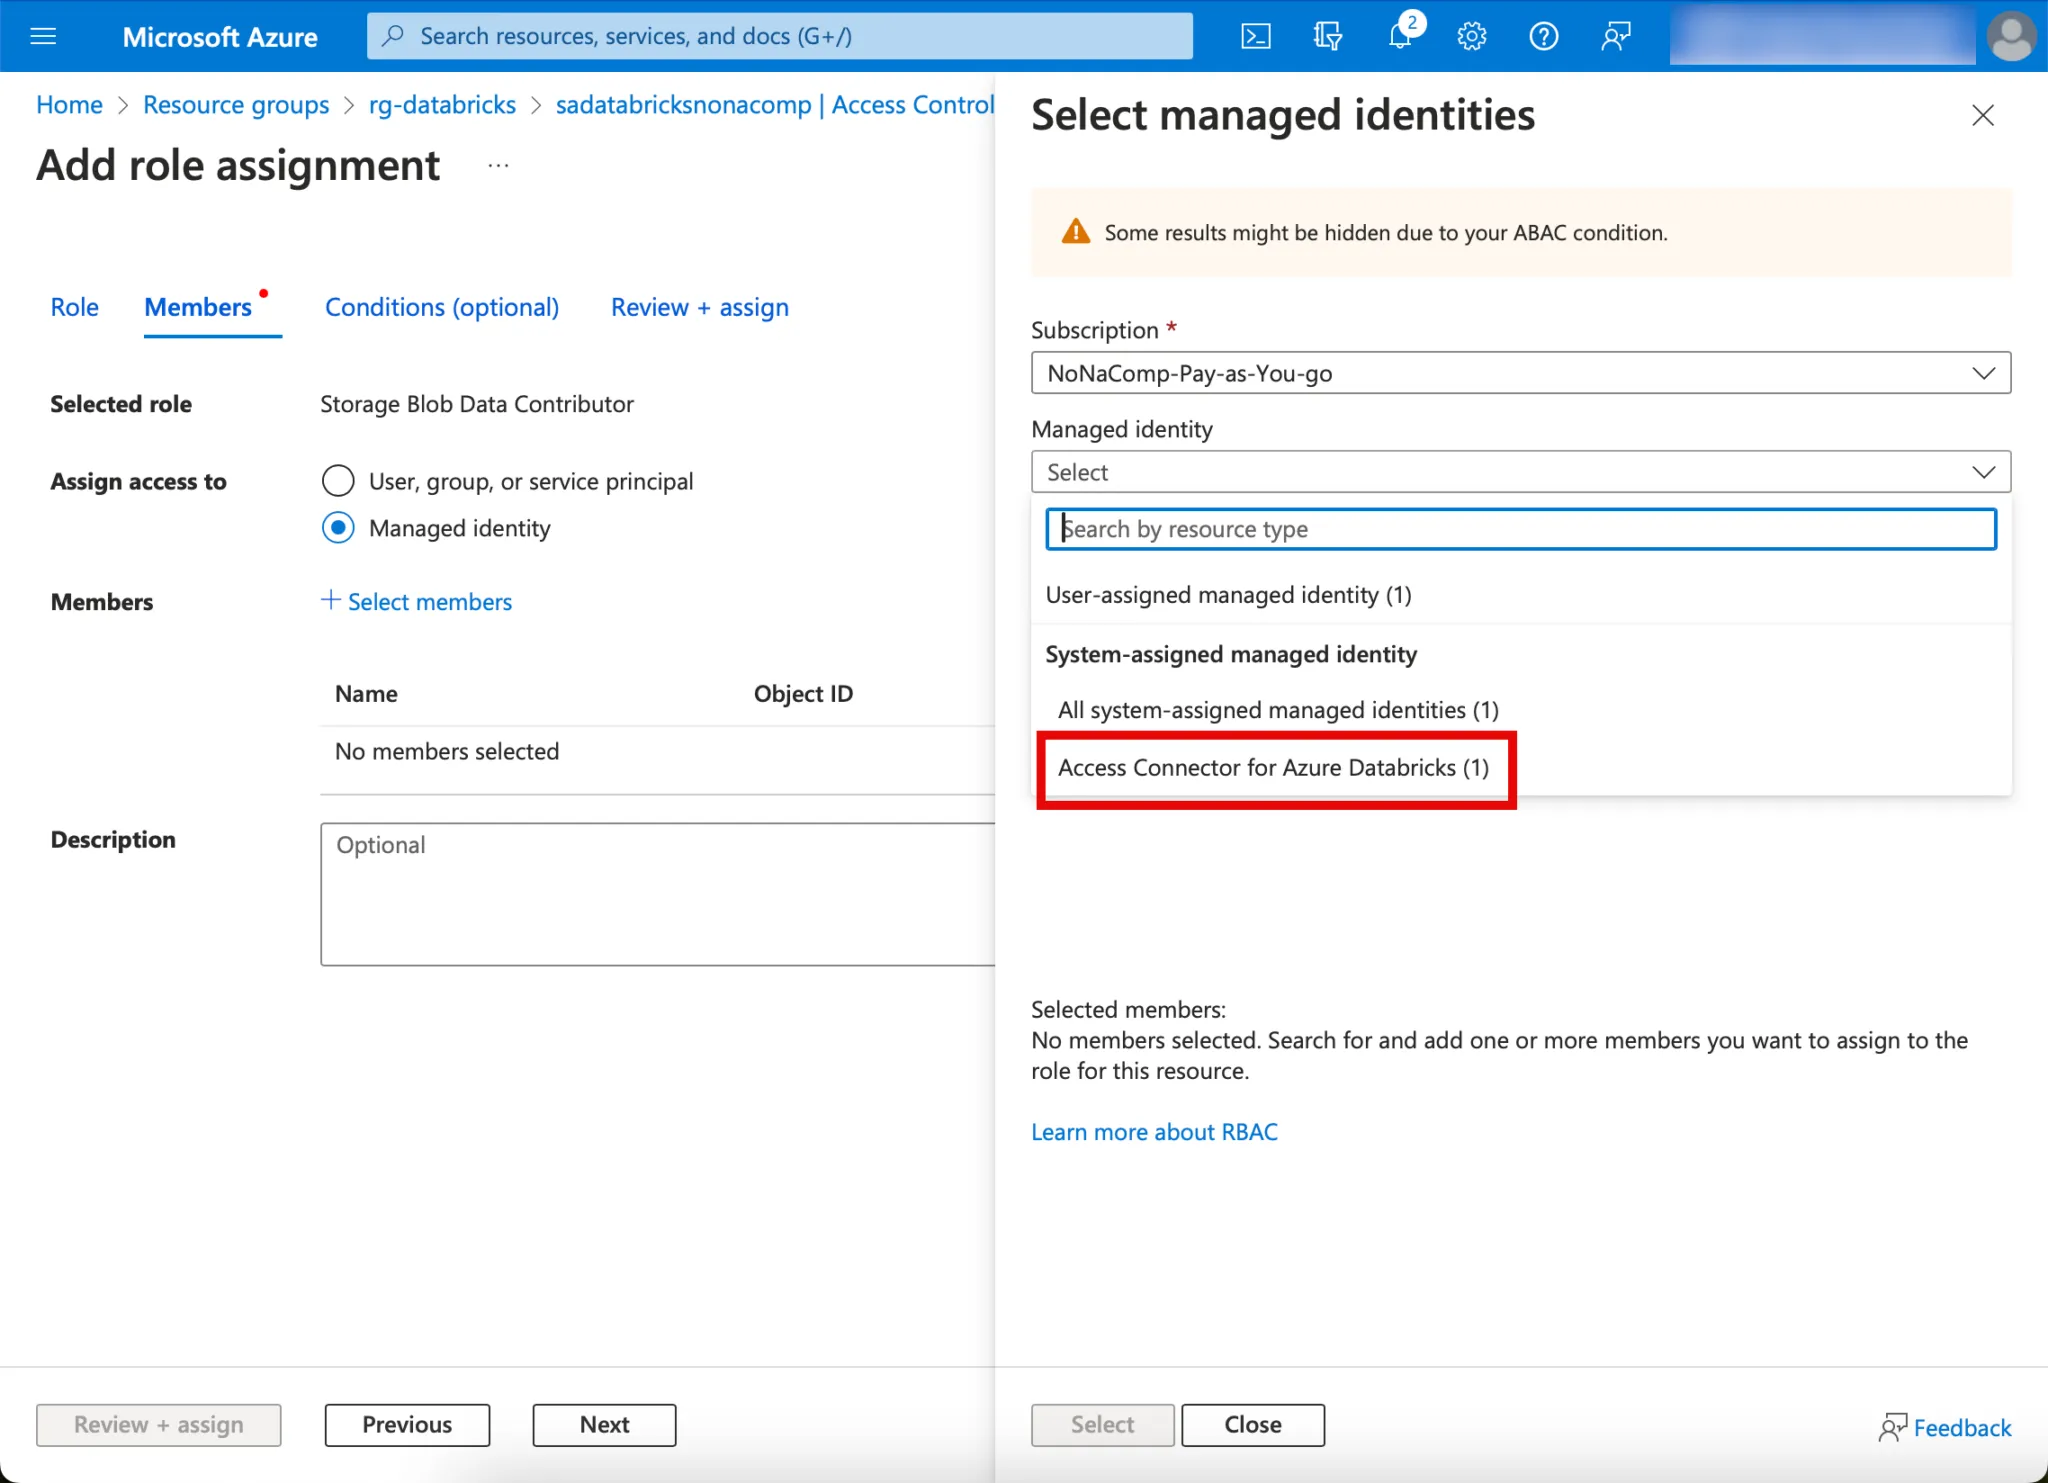Open the portal settings gear
Screen dimensions: 2048x1483
(x=1471, y=37)
